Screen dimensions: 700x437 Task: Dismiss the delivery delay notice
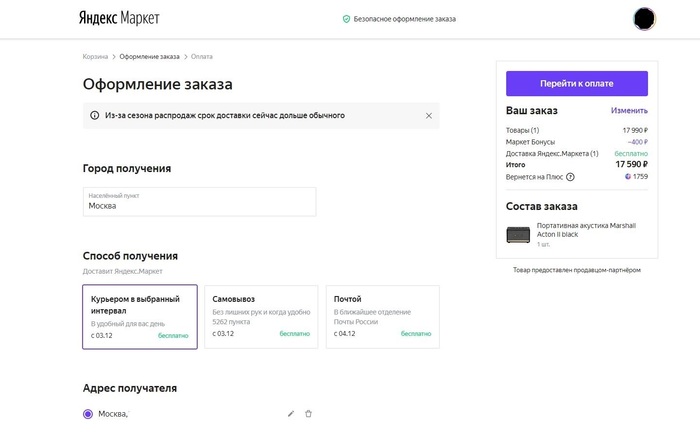(x=429, y=116)
